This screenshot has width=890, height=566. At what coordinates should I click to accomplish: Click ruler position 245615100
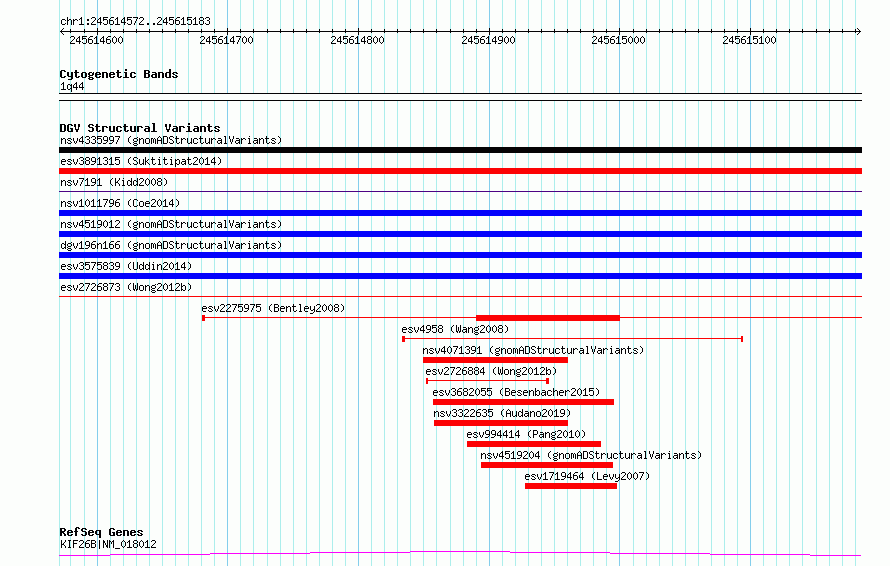pyautogui.click(x=749, y=40)
